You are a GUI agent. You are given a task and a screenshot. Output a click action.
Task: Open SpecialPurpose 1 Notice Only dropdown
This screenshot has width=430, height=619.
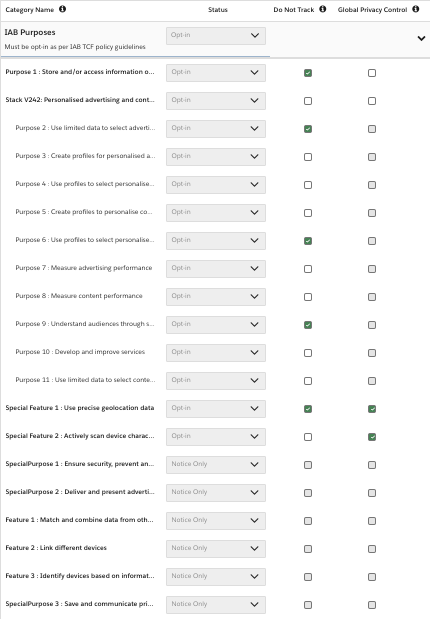216,465
